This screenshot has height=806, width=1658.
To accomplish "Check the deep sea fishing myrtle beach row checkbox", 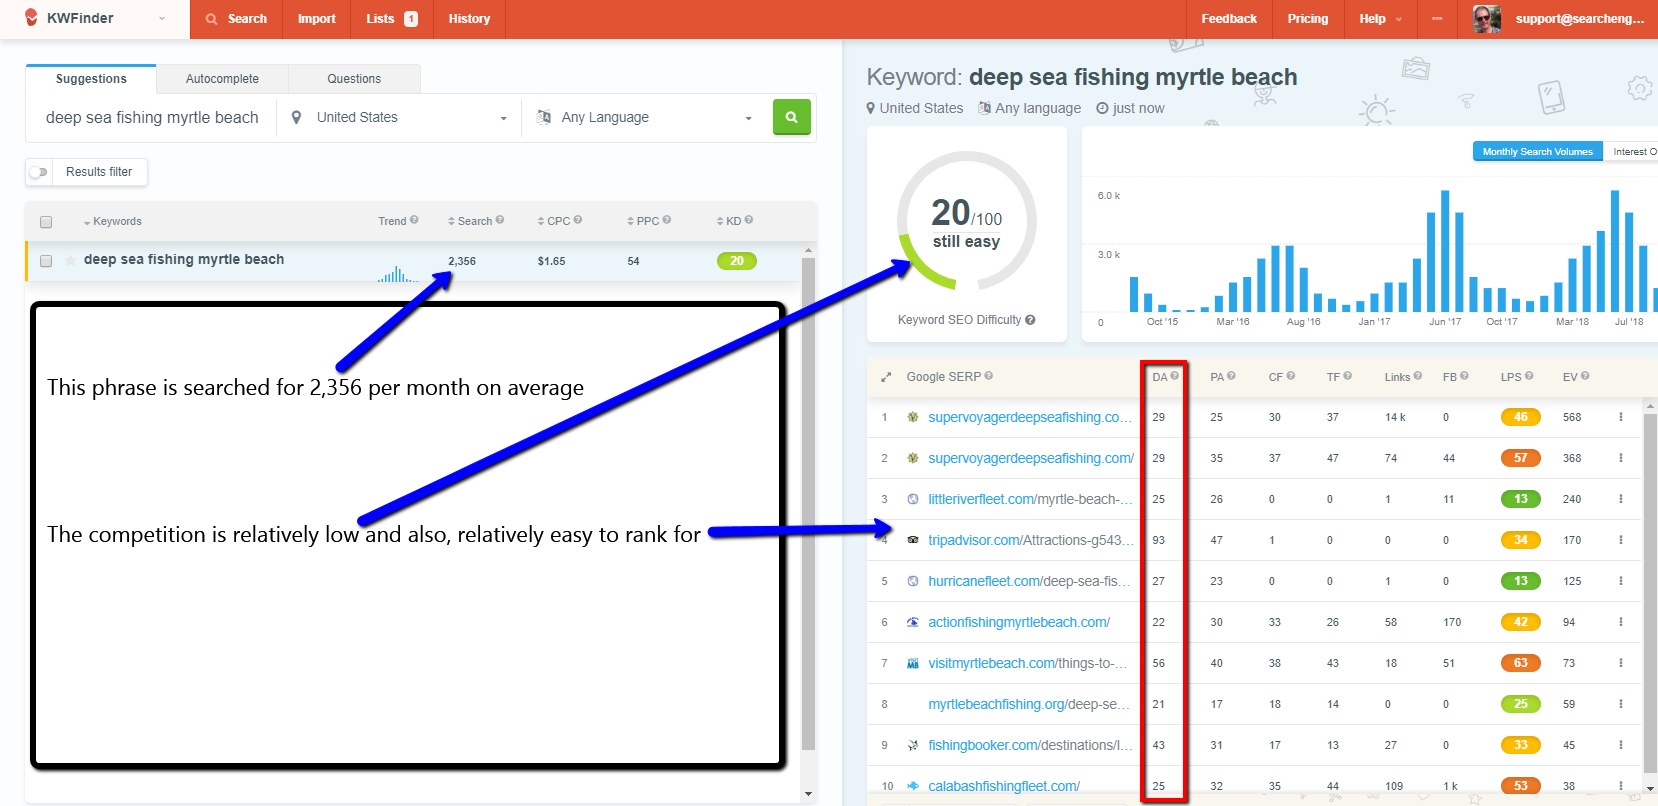I will pyautogui.click(x=46, y=261).
